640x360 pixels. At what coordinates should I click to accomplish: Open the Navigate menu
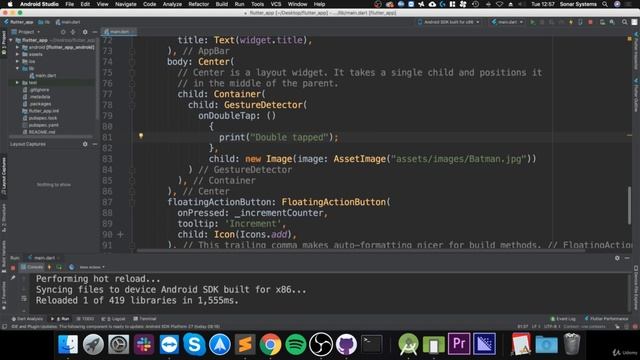(x=126, y=4)
